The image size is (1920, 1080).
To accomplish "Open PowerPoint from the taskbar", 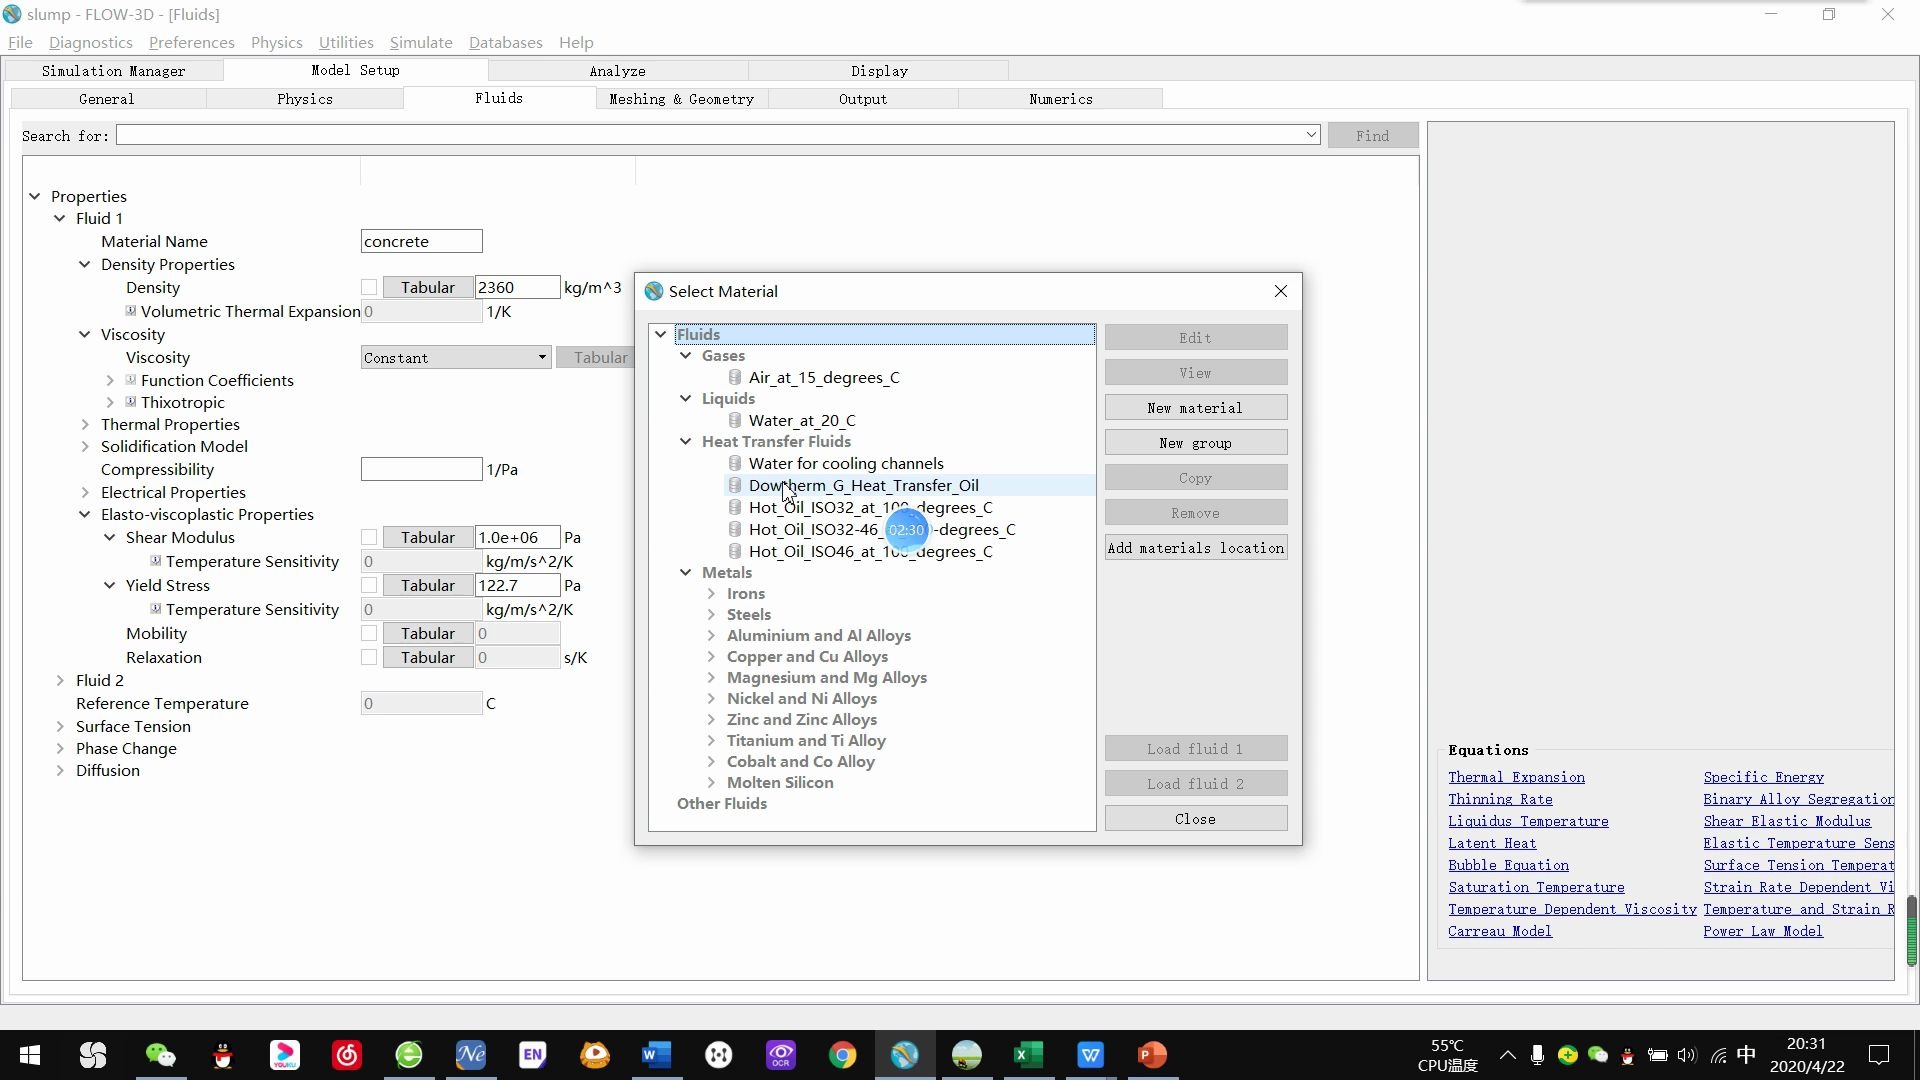I will 1152,1055.
